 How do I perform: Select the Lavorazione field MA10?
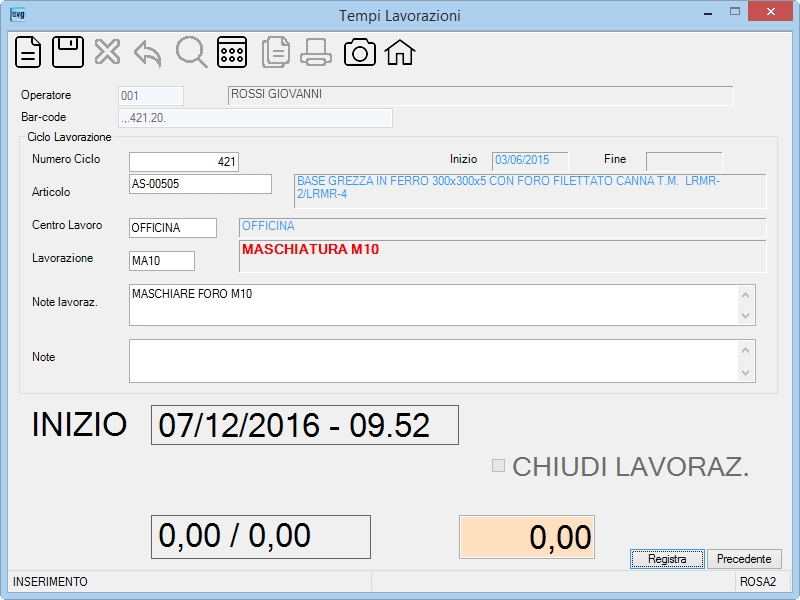[x=162, y=261]
